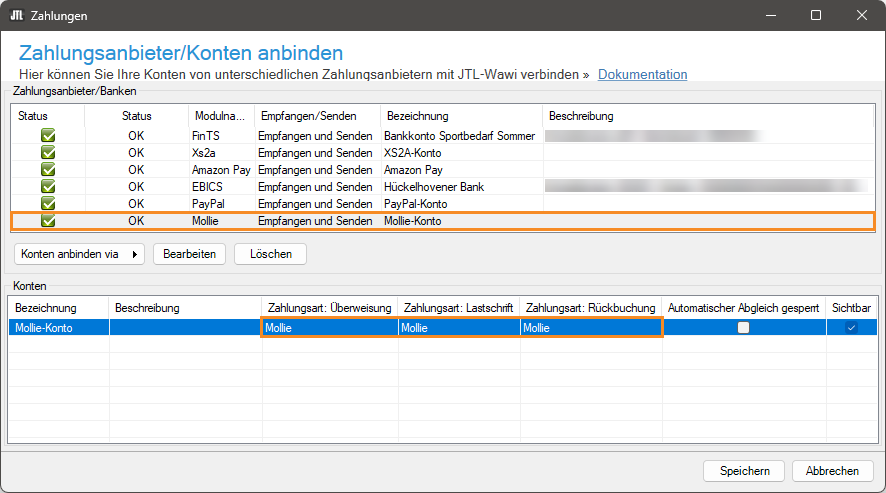
Task: Open the Dokumentation link
Action: point(642,75)
